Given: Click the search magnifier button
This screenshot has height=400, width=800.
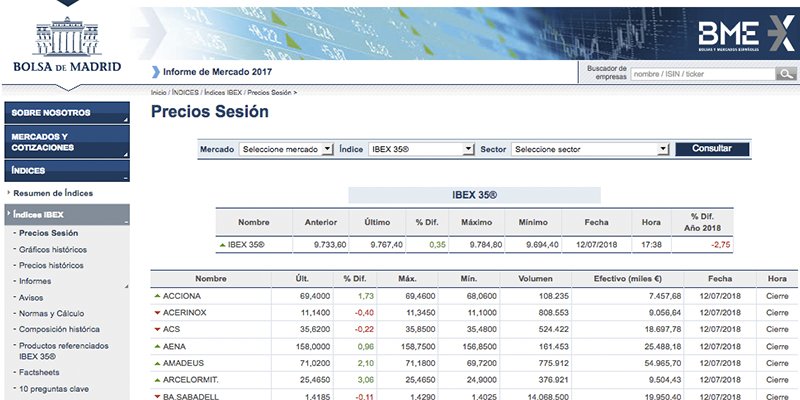Looking at the screenshot, I should [786, 73].
